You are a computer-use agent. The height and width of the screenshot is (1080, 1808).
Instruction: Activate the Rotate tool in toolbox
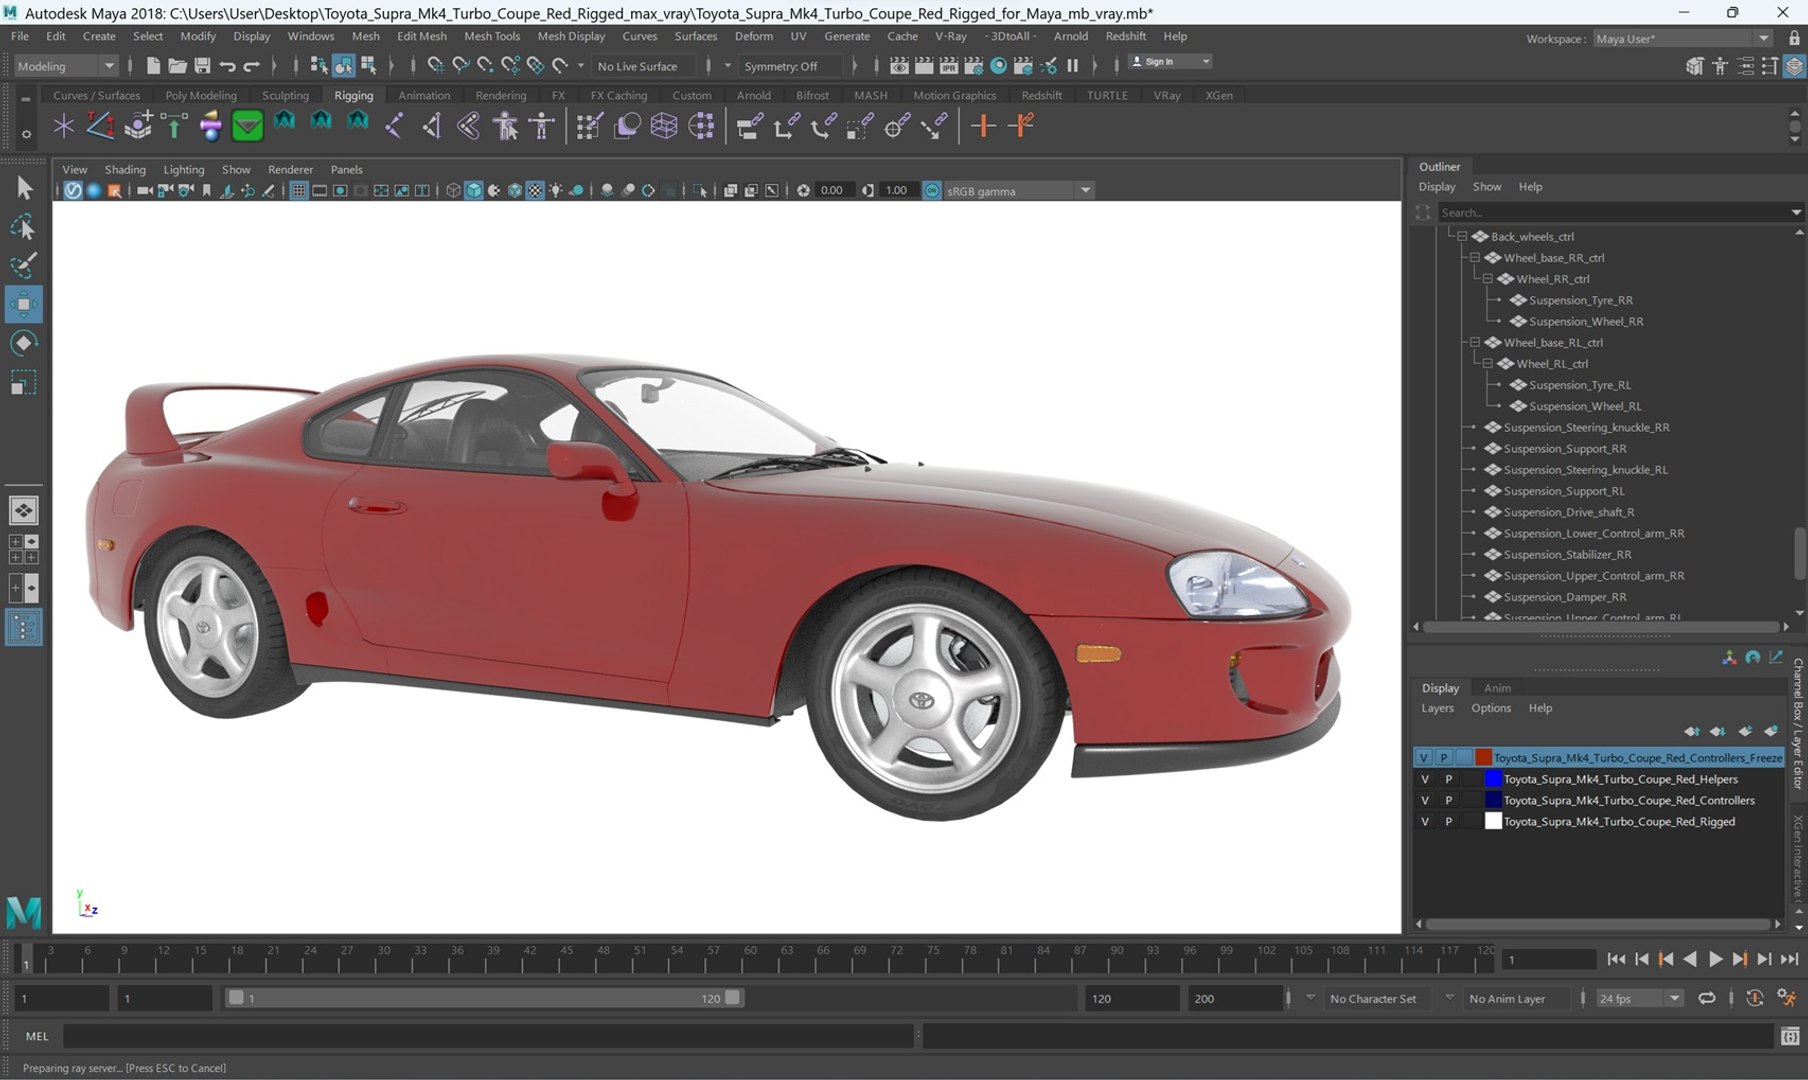[24, 343]
